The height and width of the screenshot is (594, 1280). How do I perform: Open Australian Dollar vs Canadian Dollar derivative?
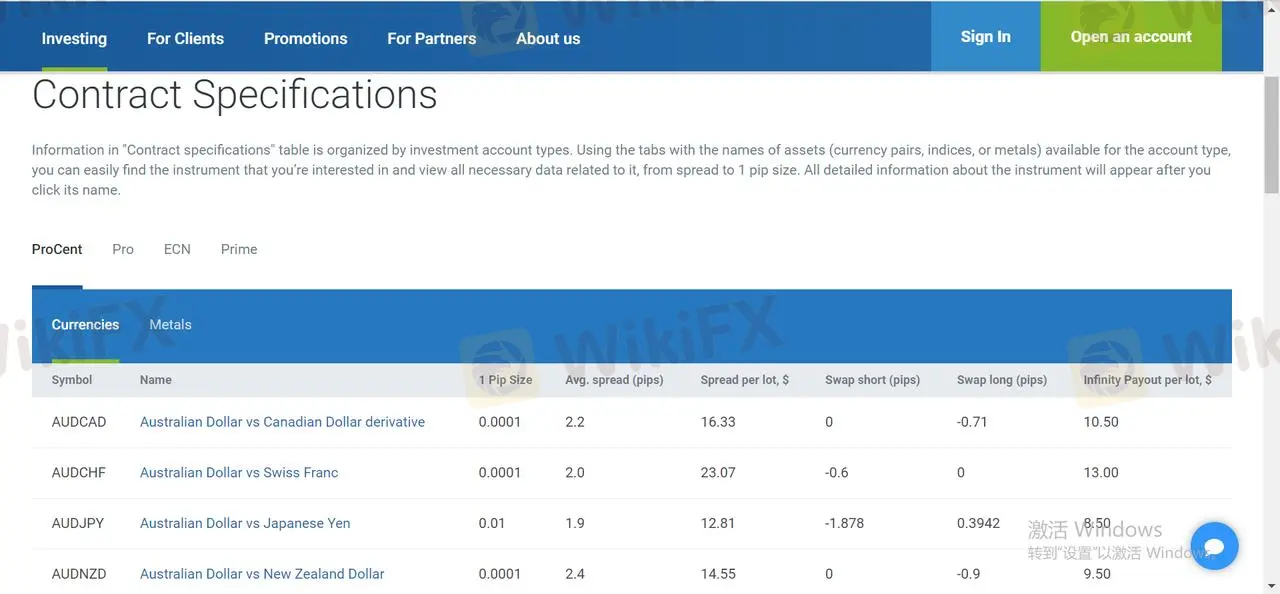[282, 422]
